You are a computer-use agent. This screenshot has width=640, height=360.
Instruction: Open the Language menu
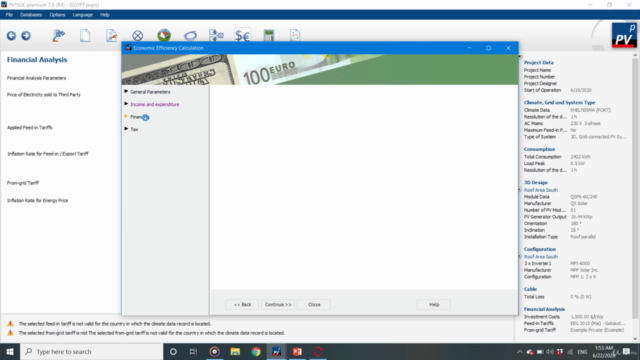[x=82, y=15]
